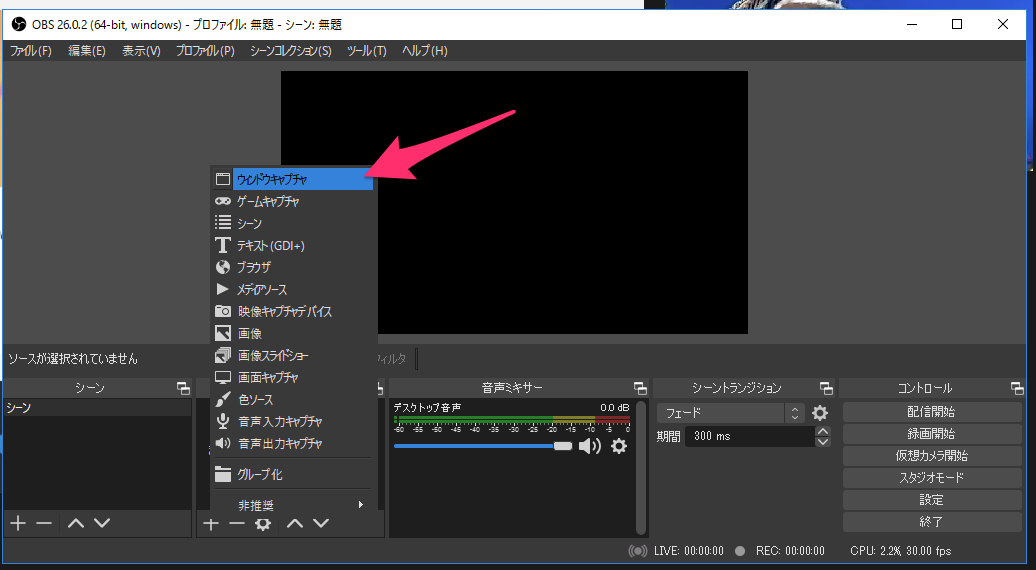Pop out the 音声ミキサー dock
Image resolution: width=1036 pixels, height=570 pixels.
(640, 388)
